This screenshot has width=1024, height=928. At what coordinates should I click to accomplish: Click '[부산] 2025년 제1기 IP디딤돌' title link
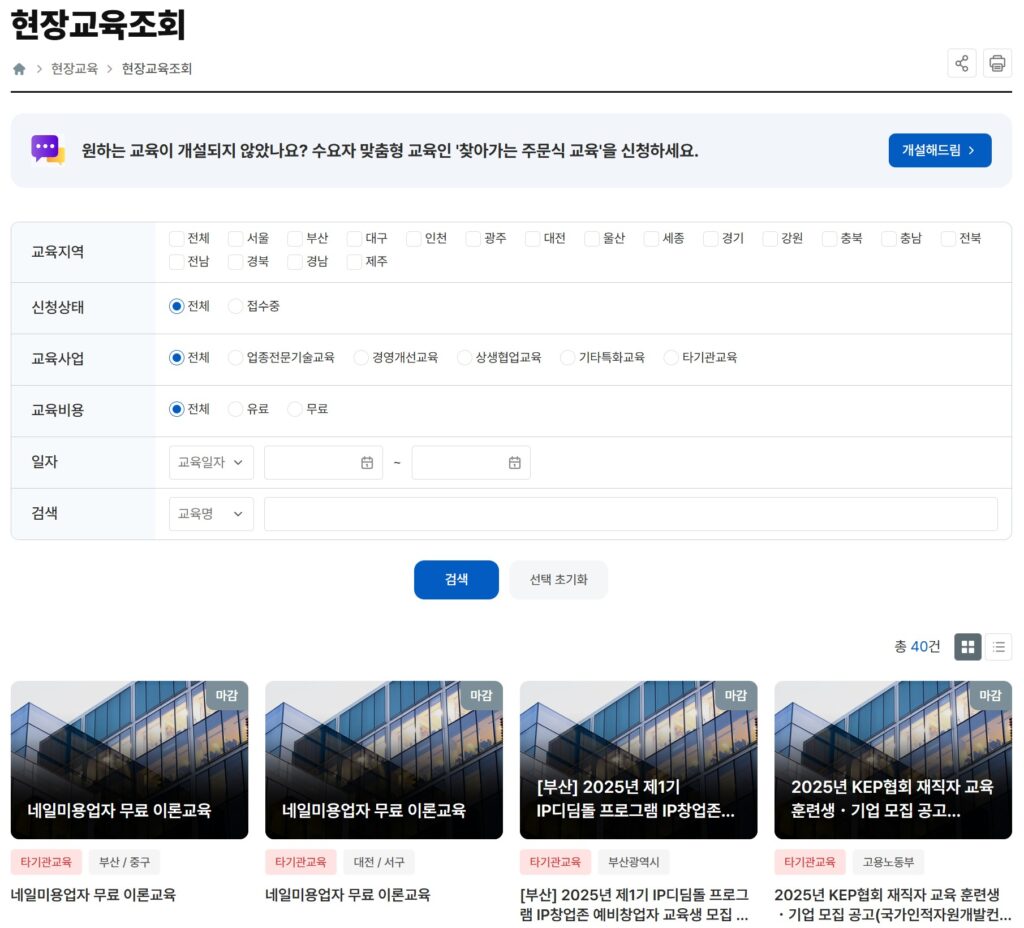635,904
